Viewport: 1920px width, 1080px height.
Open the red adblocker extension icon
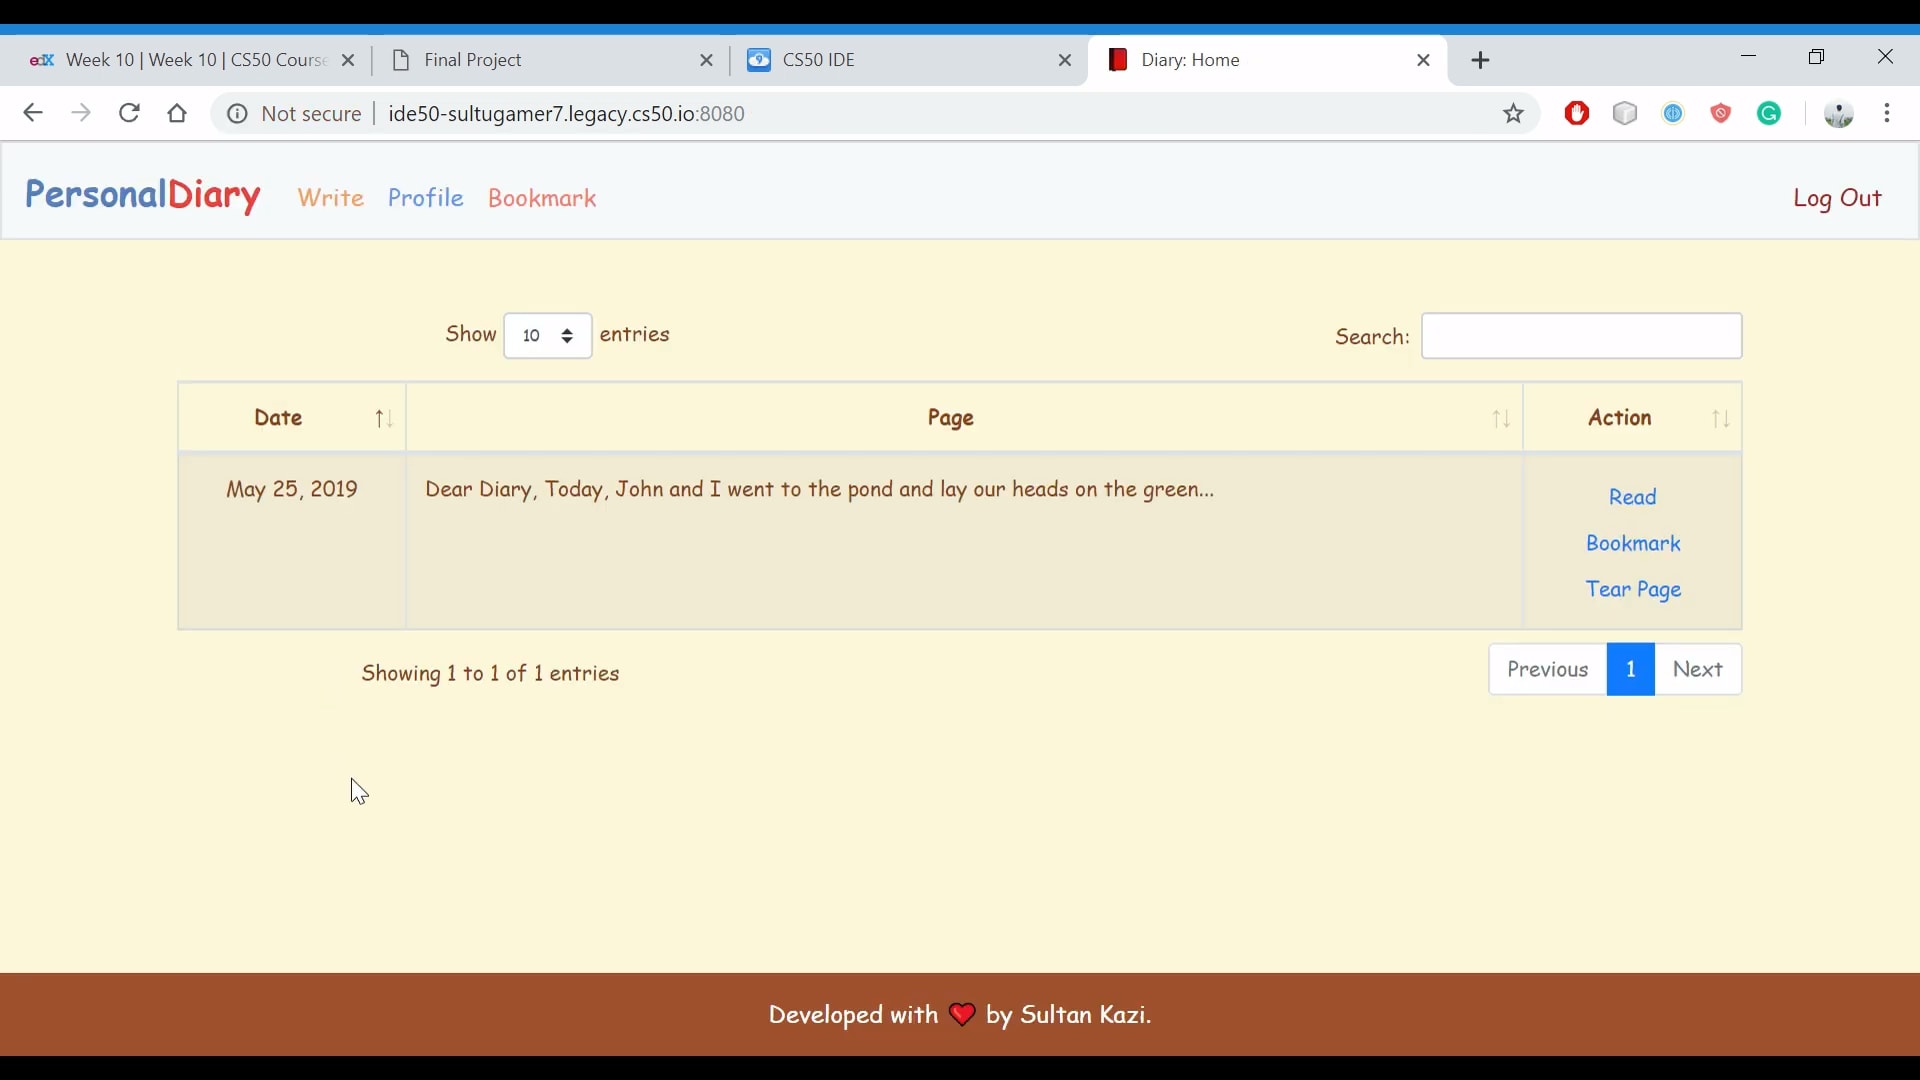[x=1578, y=114]
